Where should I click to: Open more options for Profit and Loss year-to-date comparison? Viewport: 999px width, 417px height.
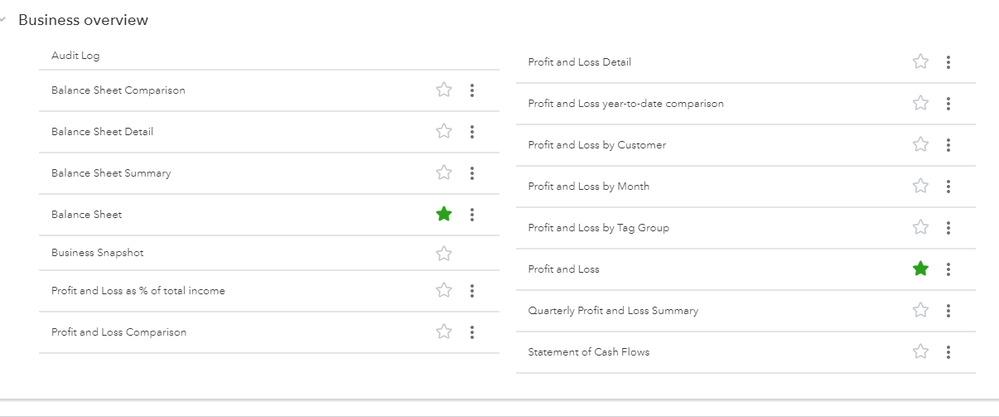[948, 103]
